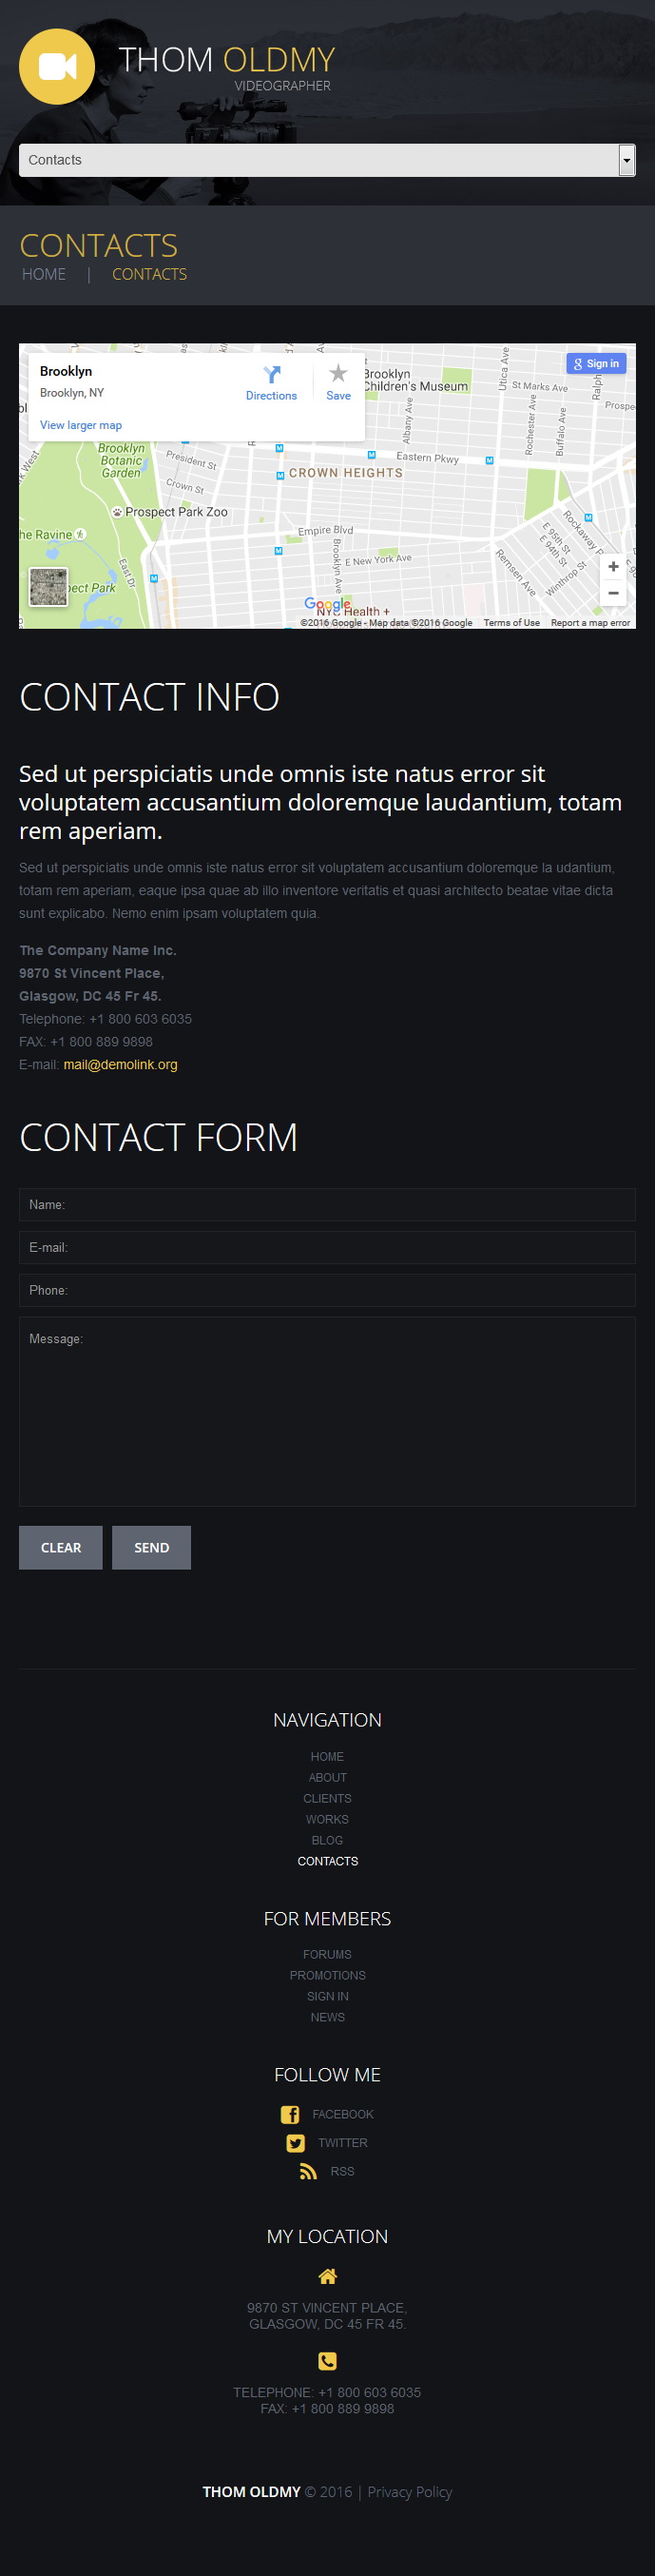Switch the map to the satellite view thumbnail

coord(48,587)
